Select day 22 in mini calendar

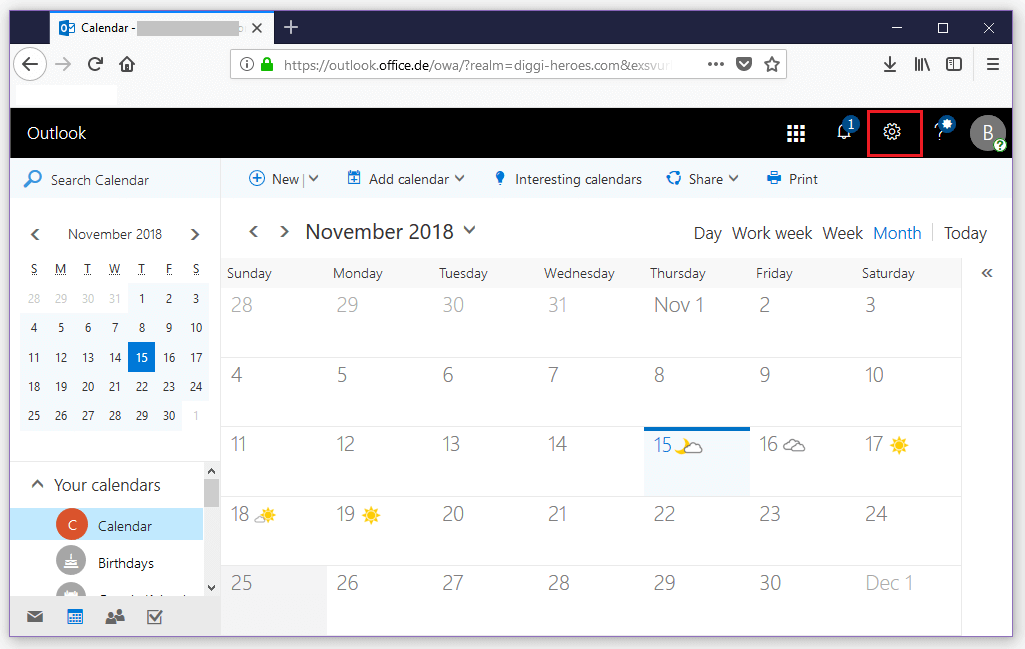pyautogui.click(x=142, y=386)
